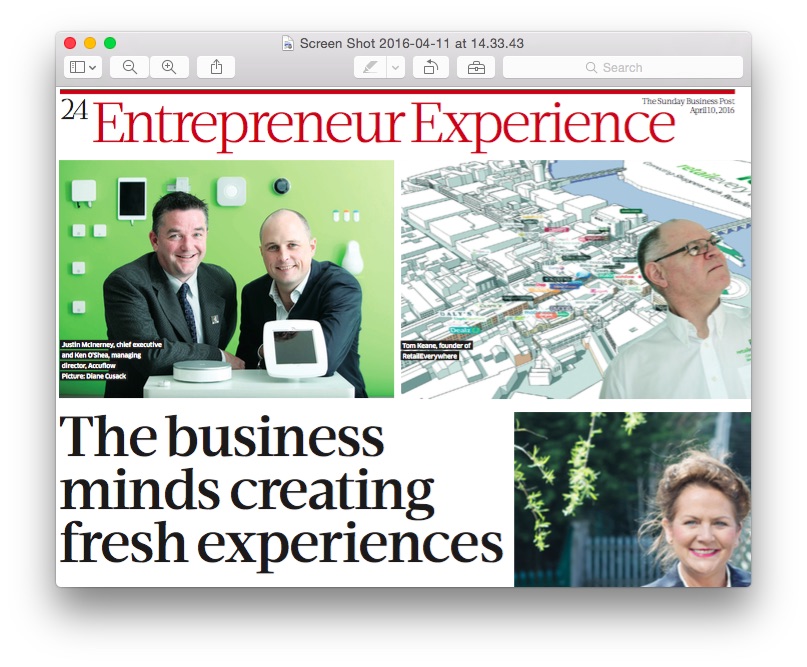Image resolution: width=807 pixels, height=667 pixels.
Task: Click the Entrepreneur Experience red headline
Action: point(384,124)
